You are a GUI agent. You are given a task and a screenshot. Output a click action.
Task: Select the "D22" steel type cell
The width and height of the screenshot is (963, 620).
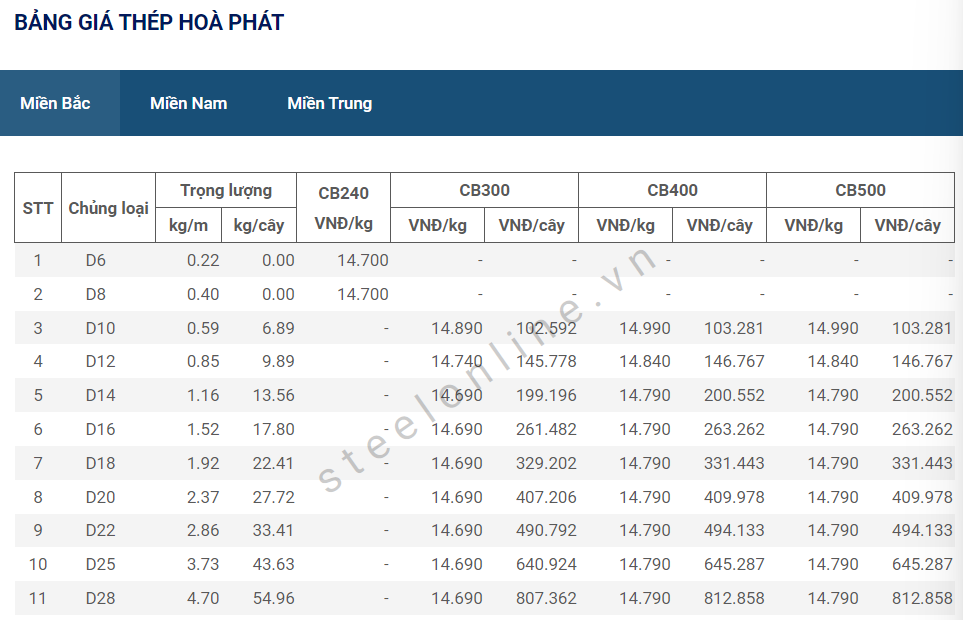(x=101, y=530)
